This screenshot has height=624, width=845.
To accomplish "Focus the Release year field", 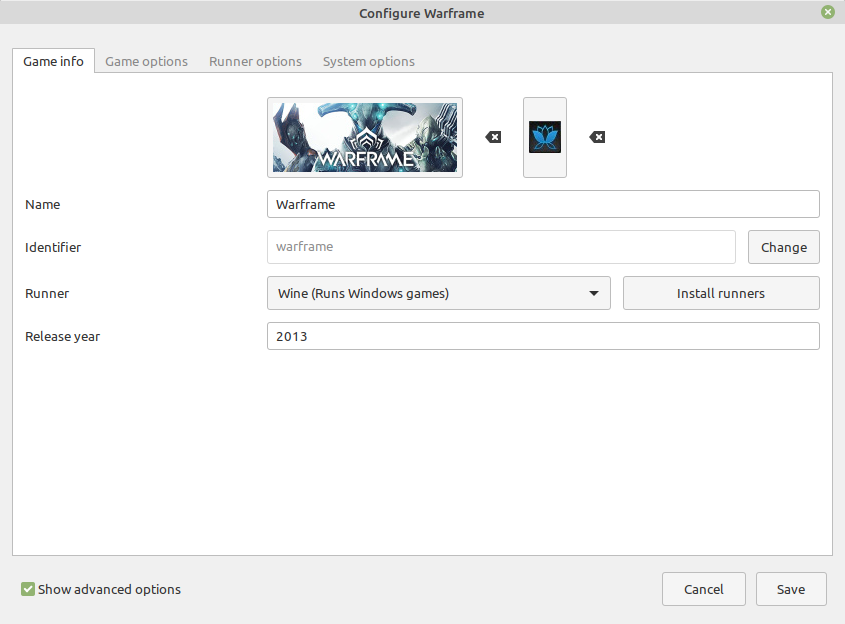I will 543,336.
